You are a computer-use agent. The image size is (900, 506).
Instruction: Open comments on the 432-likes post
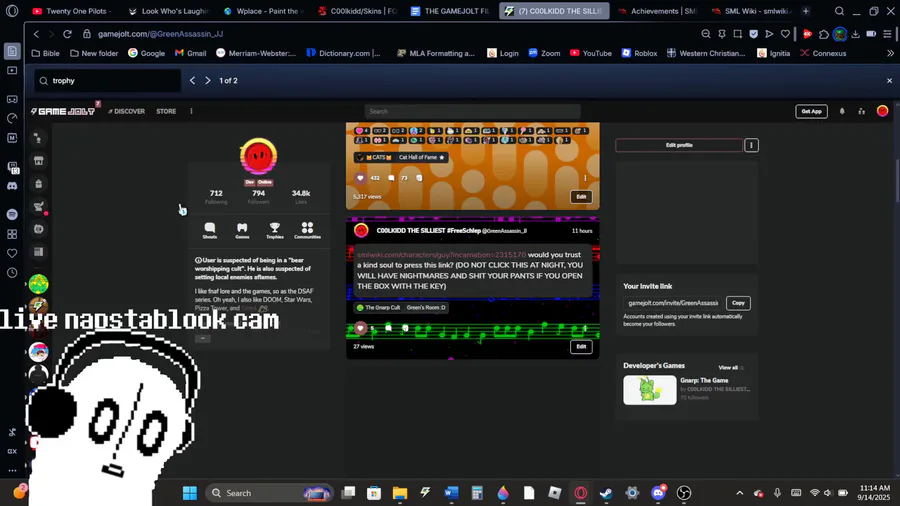[x=391, y=178]
